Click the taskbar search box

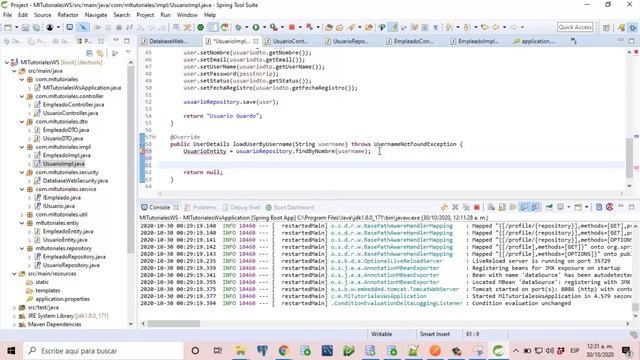pyautogui.click(x=103, y=351)
